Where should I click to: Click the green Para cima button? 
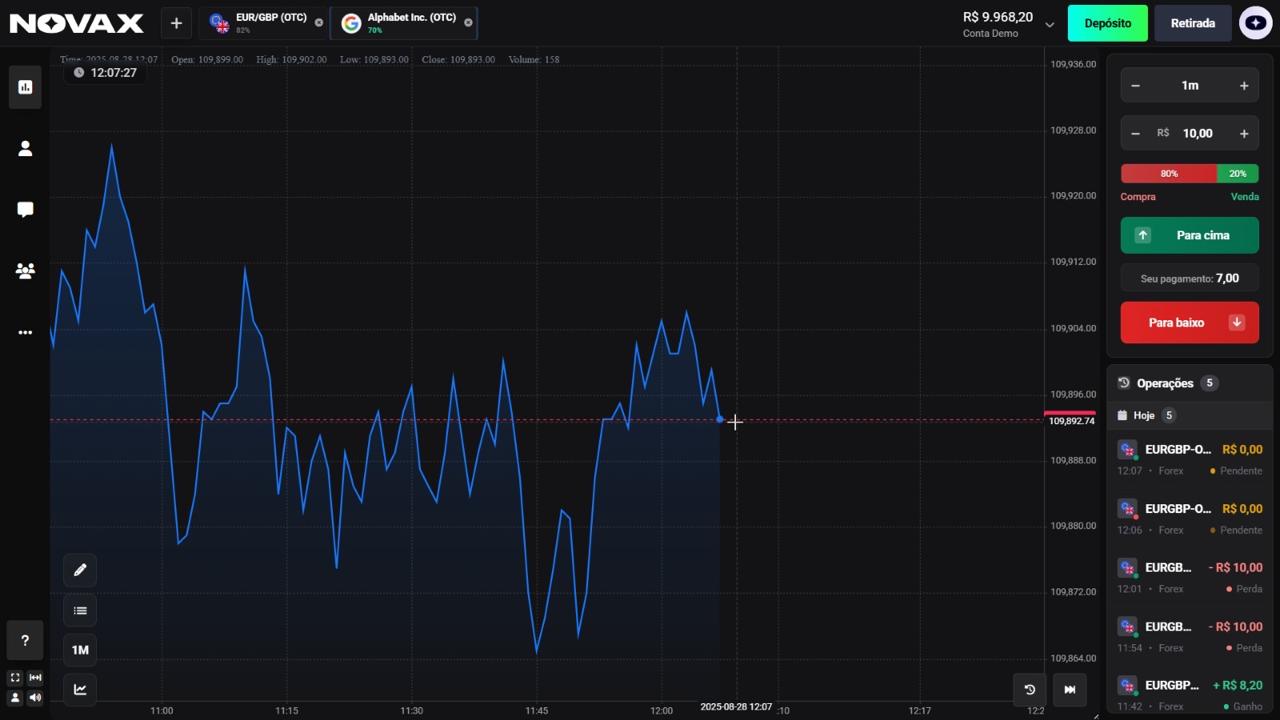(1189, 235)
